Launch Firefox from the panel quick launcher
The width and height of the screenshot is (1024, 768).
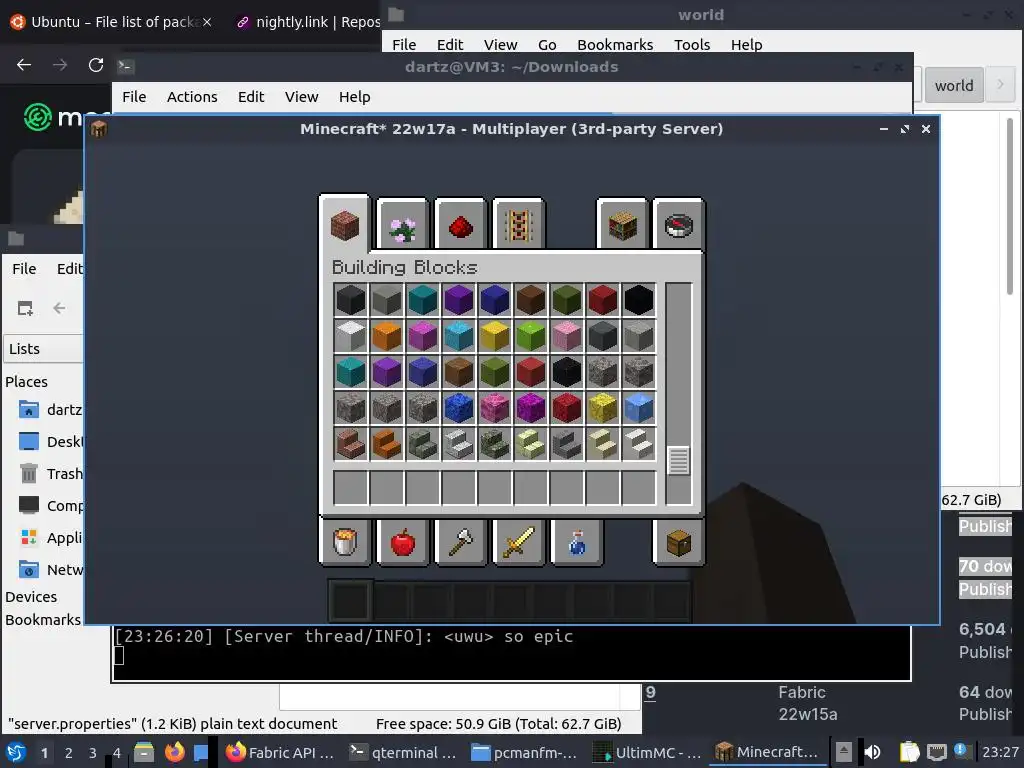tap(174, 752)
